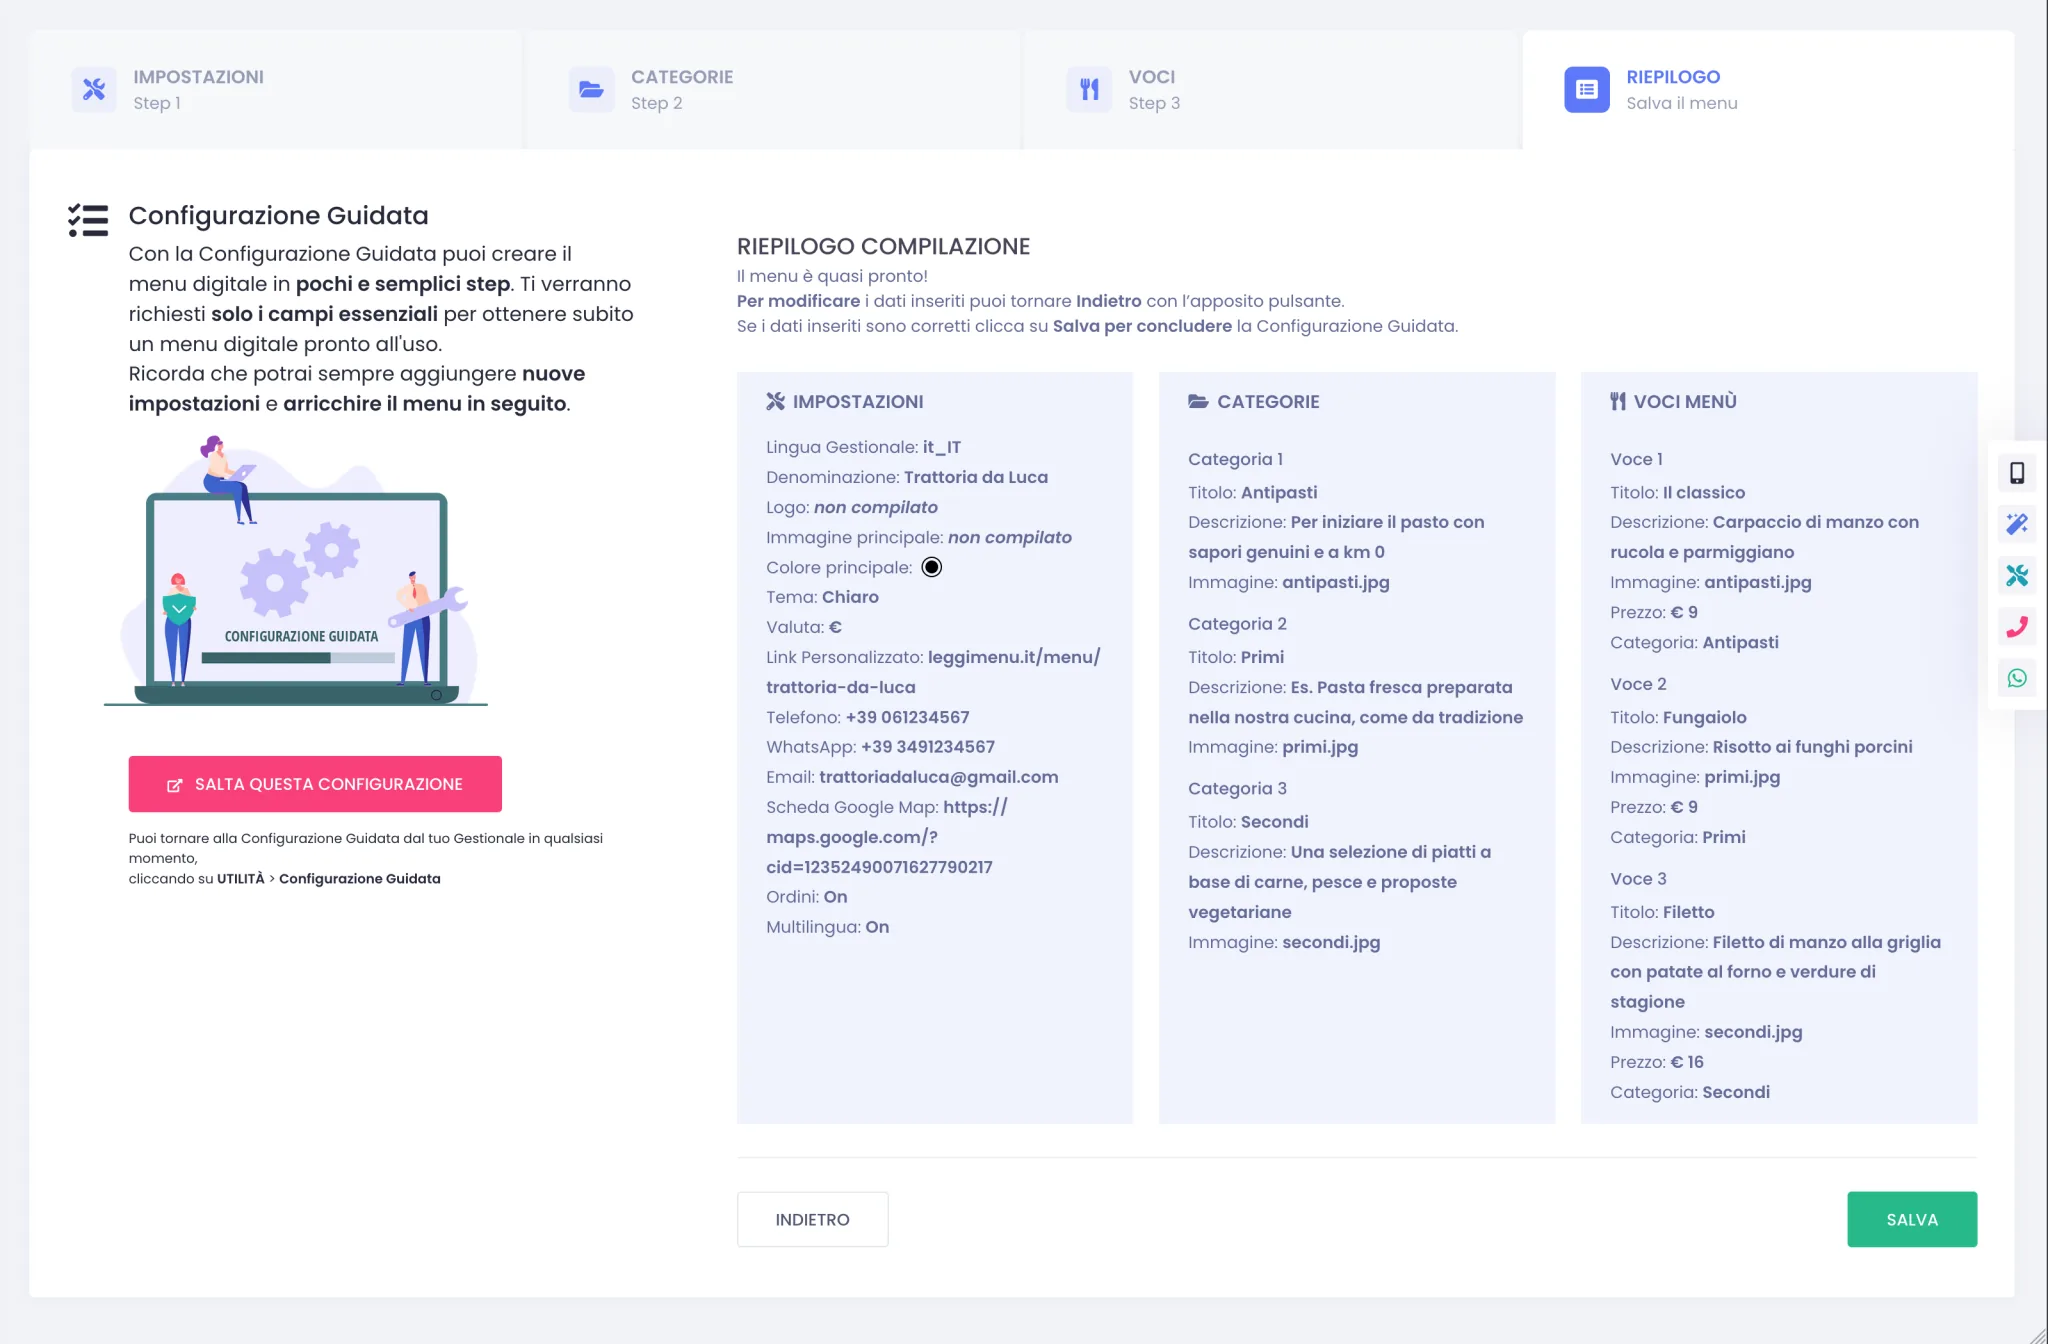Screen dimensions: 2048x1344
Task: Click the fork-knife icon in Voci tab
Action: (1089, 90)
